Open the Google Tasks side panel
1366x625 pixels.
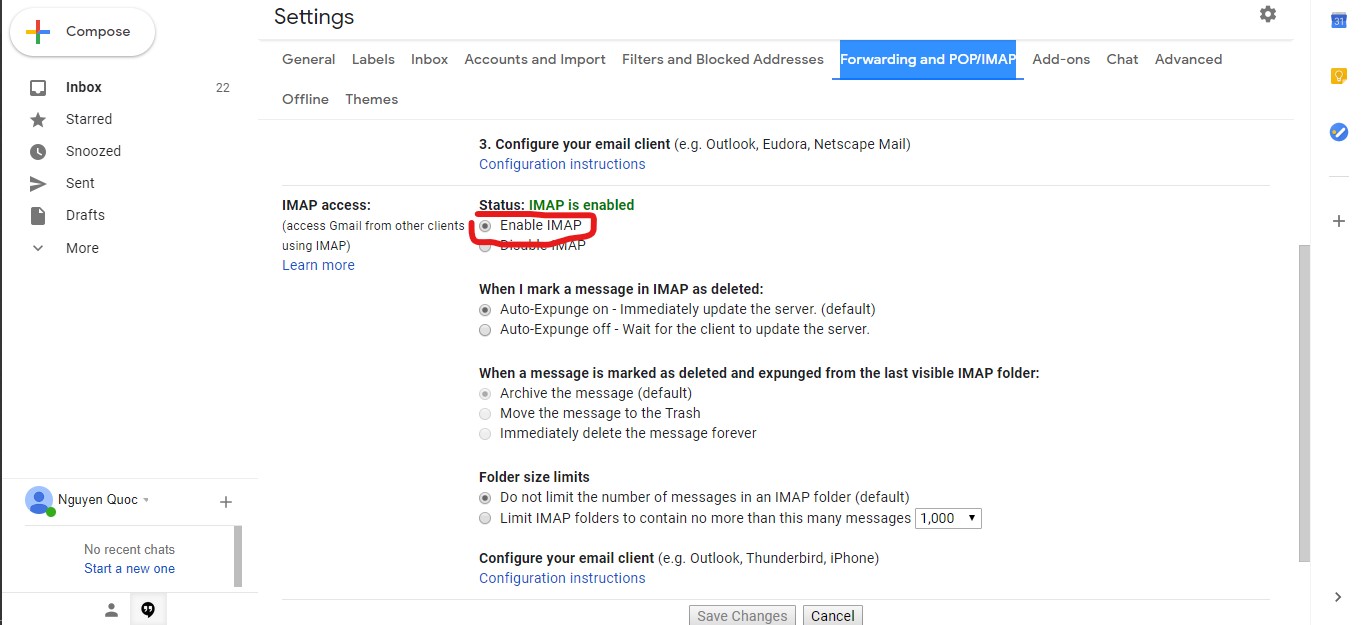[1338, 131]
